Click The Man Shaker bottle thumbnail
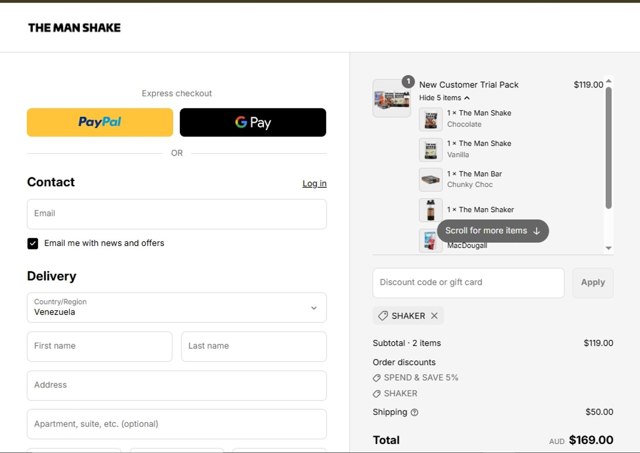 [x=431, y=210]
